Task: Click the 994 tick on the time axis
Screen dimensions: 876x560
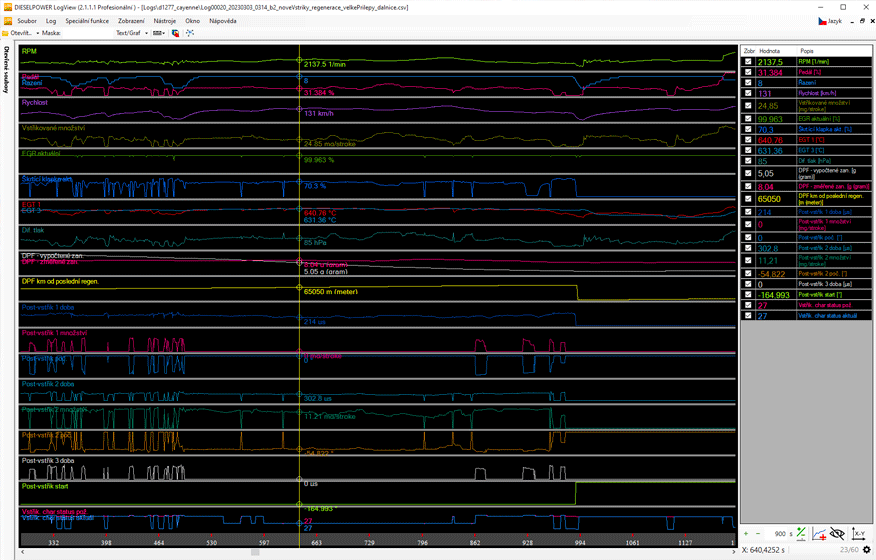Action: [x=580, y=542]
